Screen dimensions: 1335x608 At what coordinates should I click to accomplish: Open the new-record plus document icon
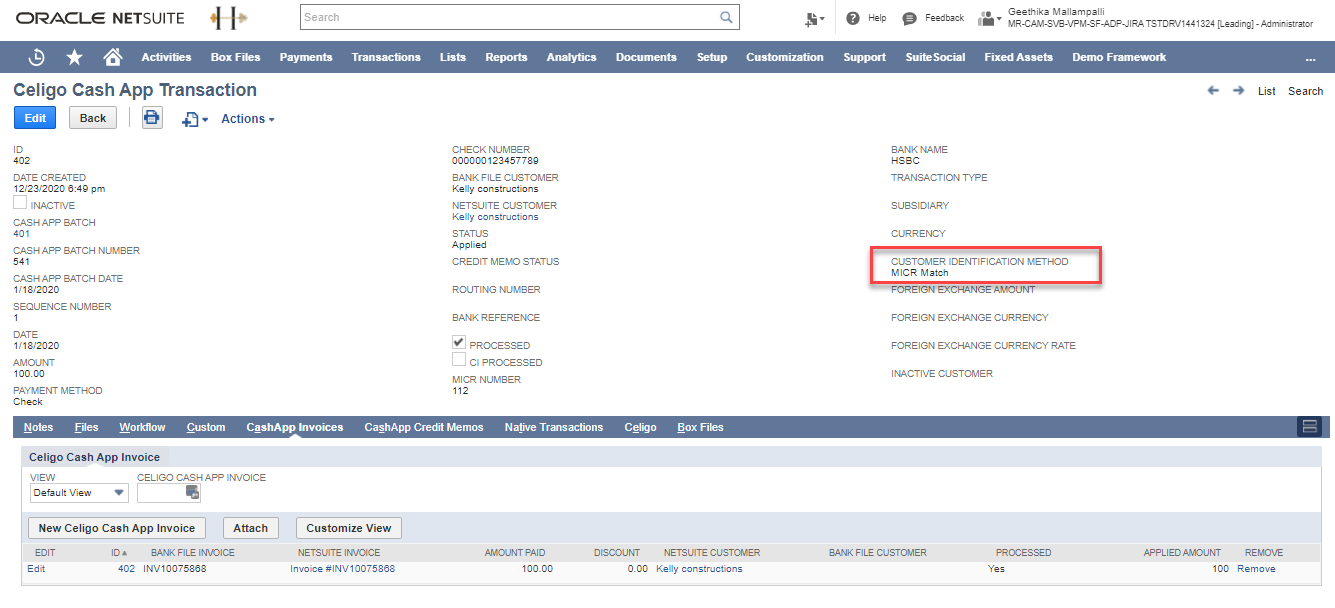[x=194, y=119]
